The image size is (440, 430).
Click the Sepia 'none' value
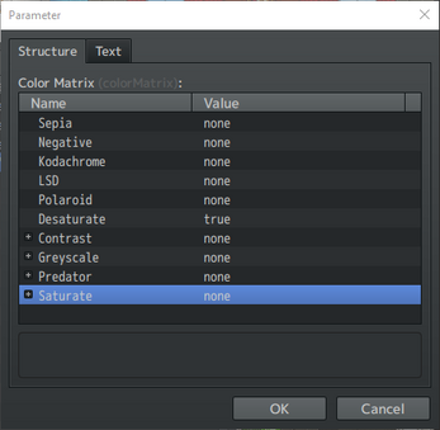coord(217,124)
